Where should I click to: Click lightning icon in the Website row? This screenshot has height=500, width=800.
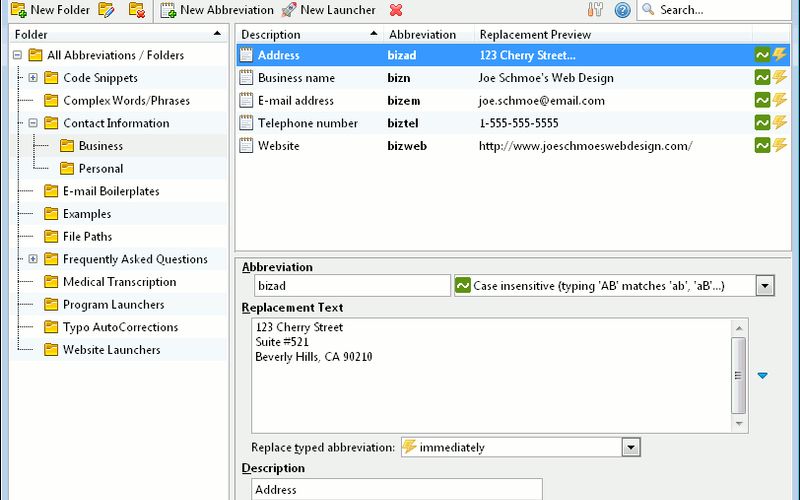tap(779, 146)
